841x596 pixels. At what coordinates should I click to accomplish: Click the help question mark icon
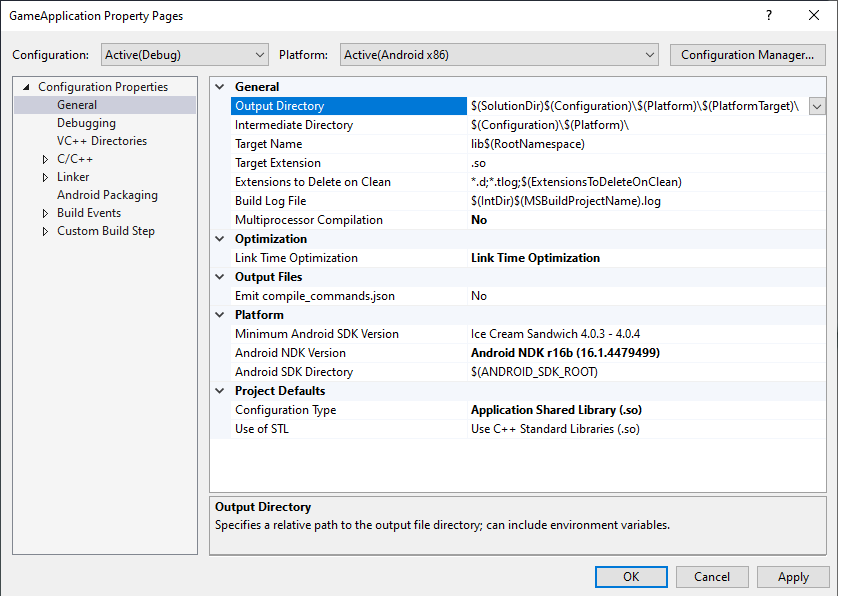point(768,16)
